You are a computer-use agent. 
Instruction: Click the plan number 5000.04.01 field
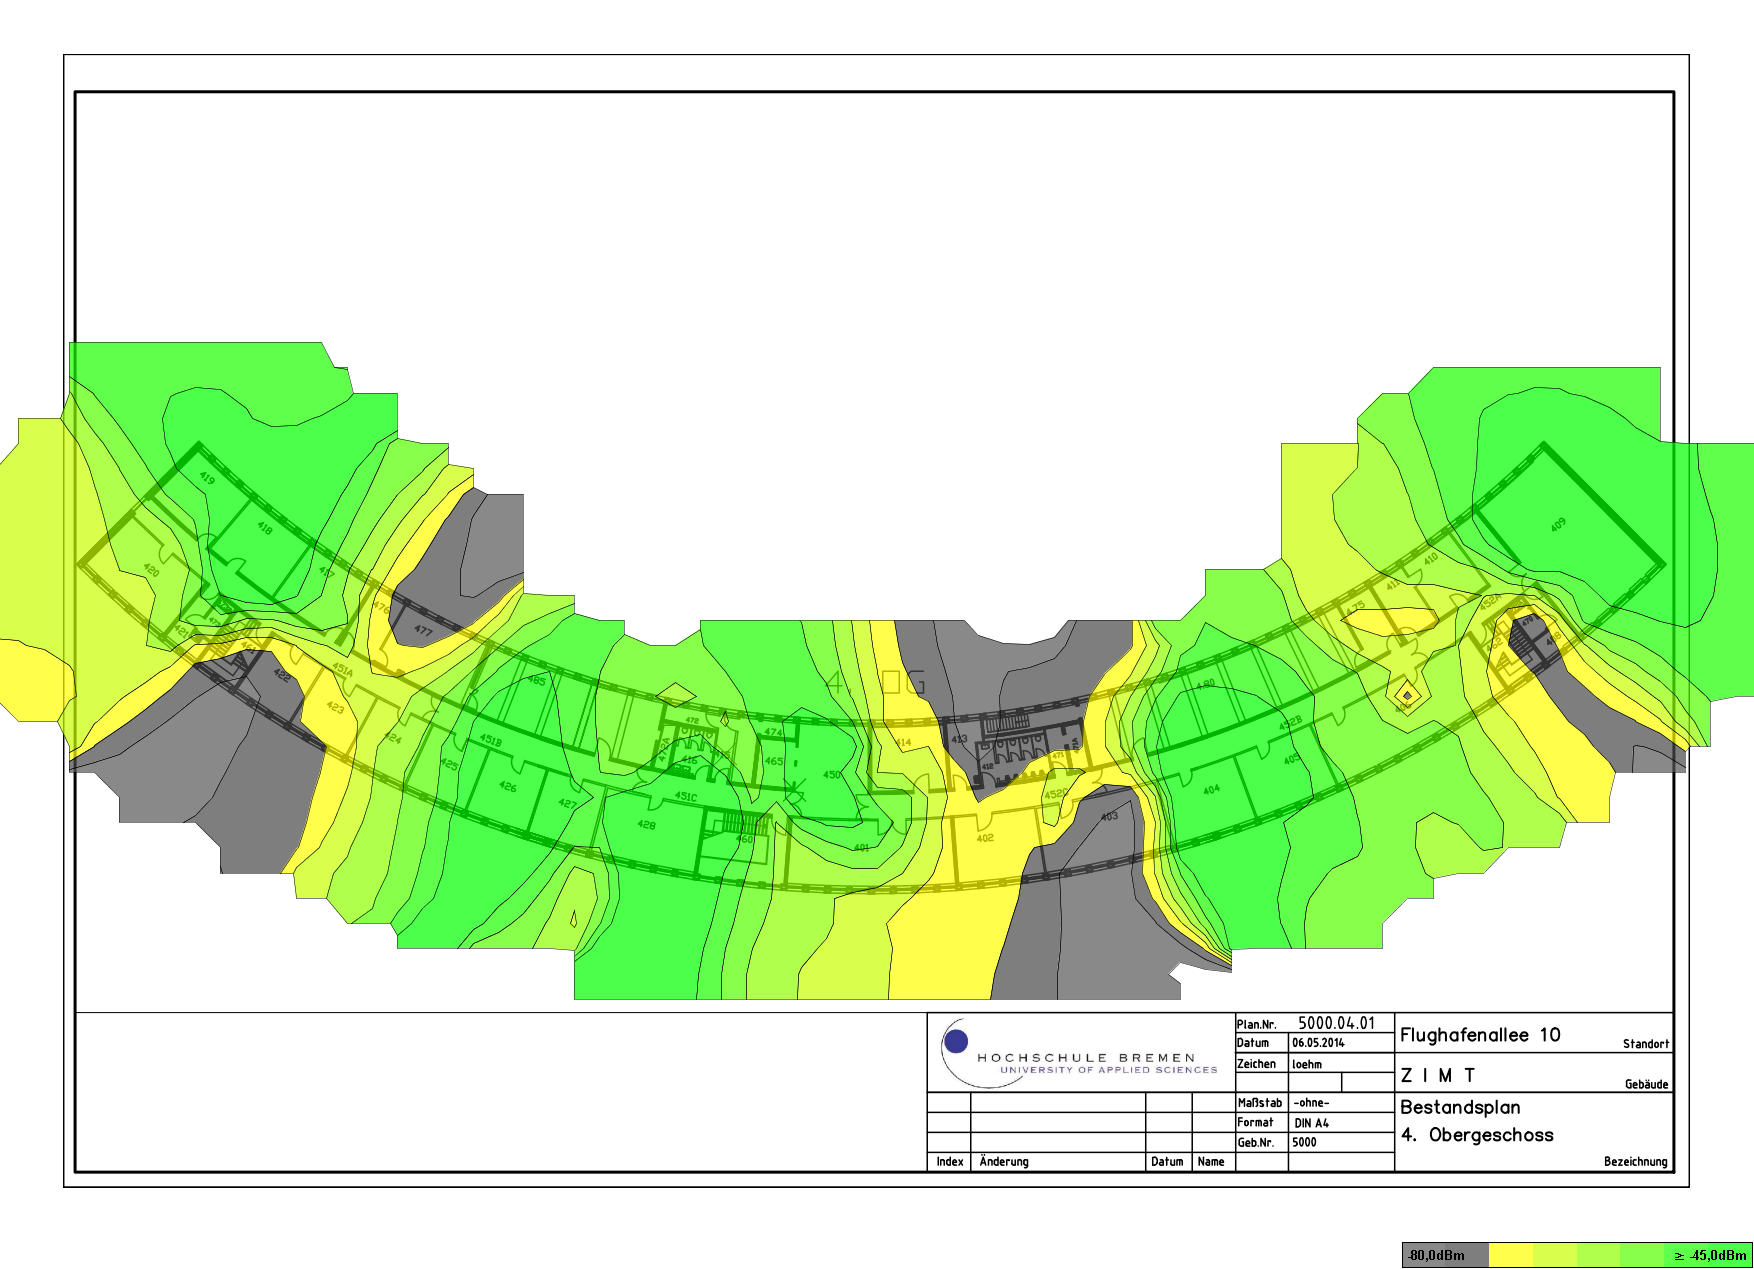coord(1336,1023)
